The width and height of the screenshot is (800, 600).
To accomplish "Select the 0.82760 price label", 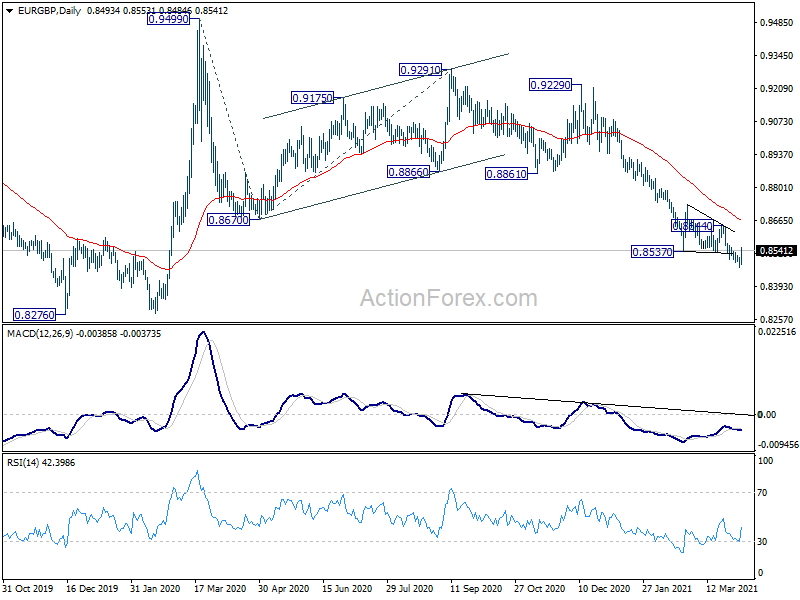I will coord(34,315).
